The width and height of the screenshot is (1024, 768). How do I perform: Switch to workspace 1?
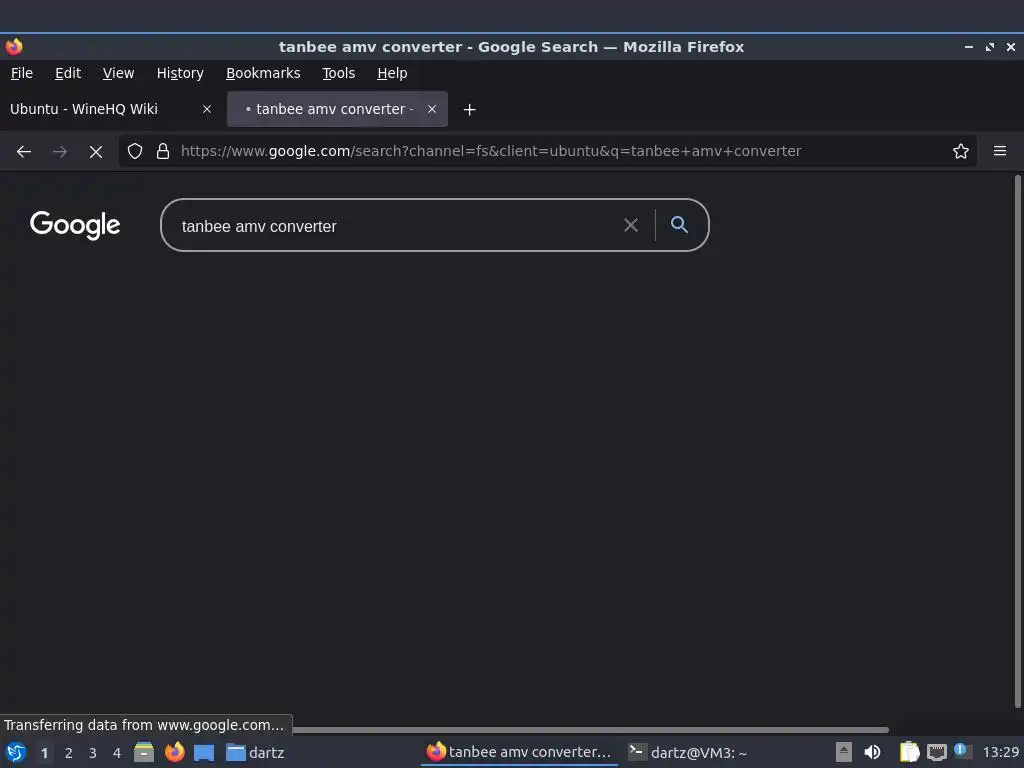pos(44,753)
